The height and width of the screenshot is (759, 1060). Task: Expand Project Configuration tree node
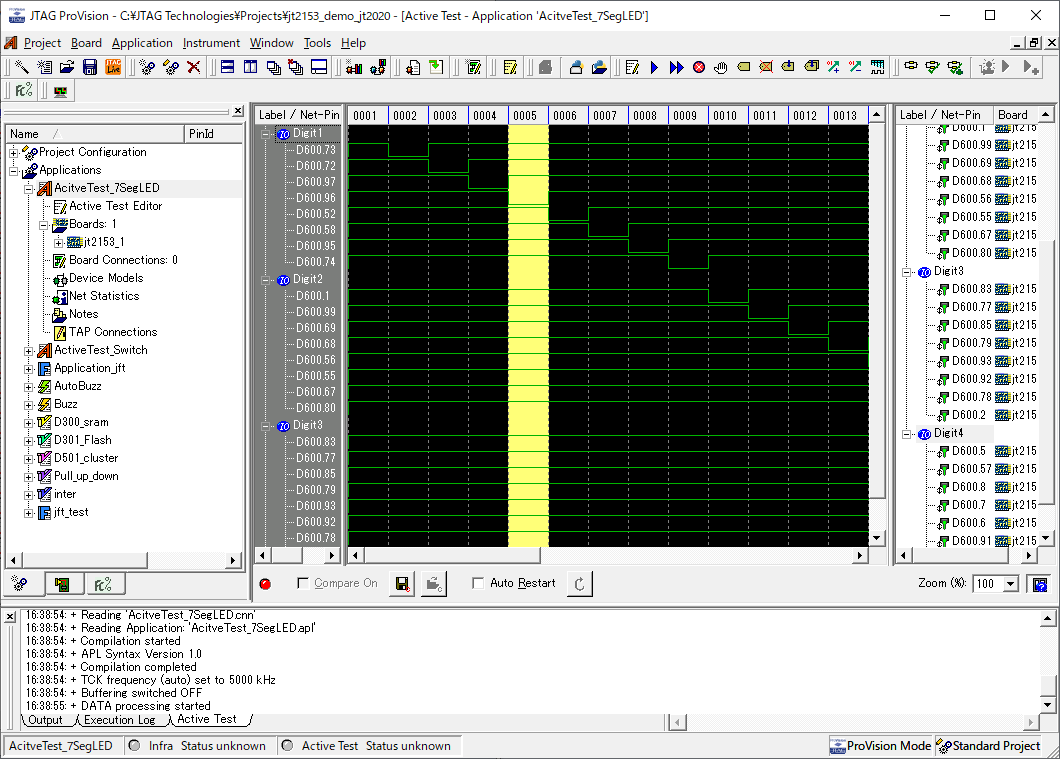(14, 153)
